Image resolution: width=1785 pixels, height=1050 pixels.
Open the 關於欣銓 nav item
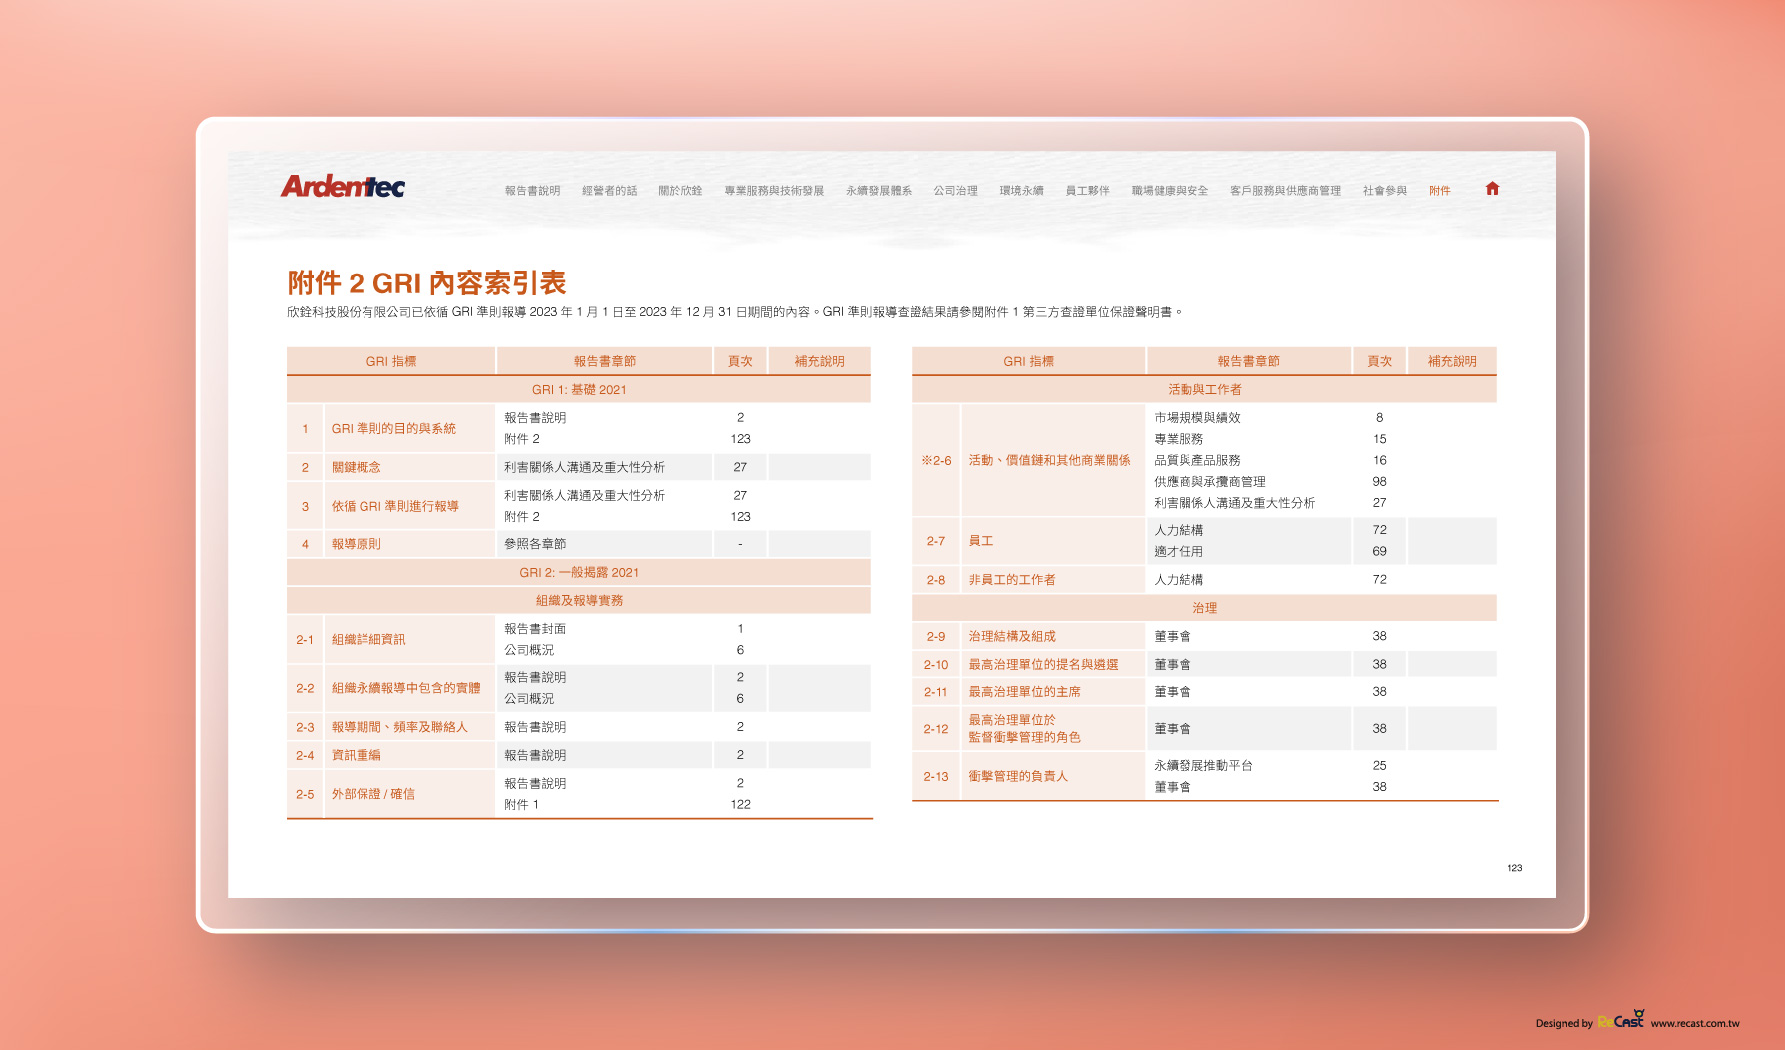coord(680,191)
